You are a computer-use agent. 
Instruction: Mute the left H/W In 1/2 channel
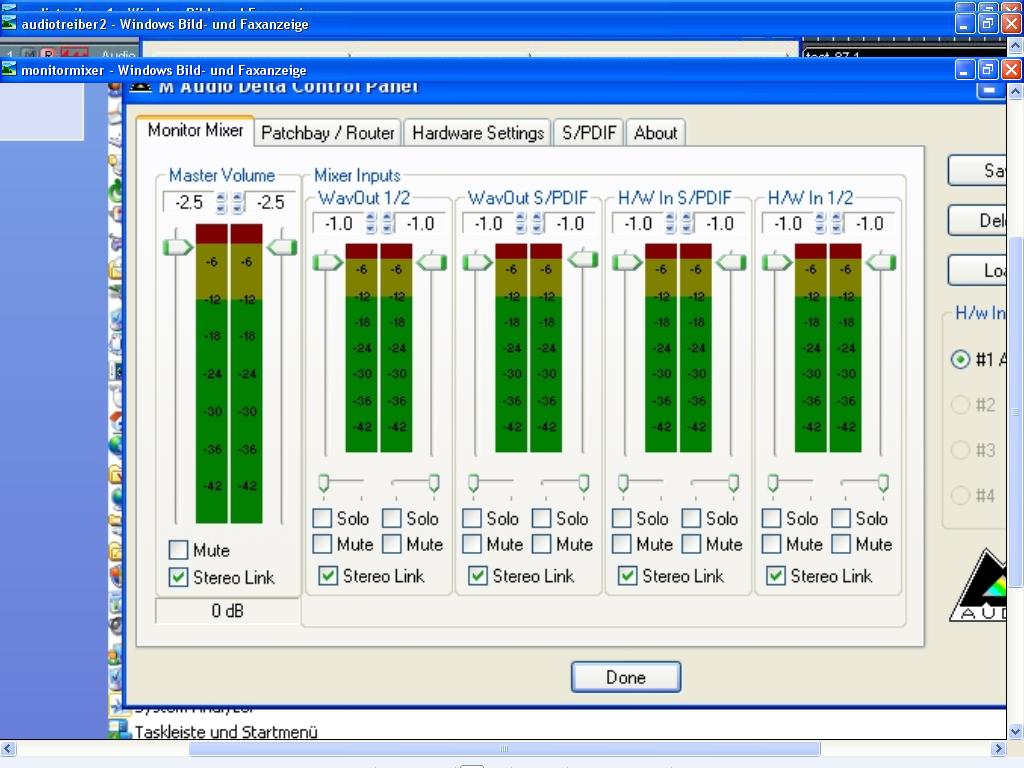[x=771, y=544]
